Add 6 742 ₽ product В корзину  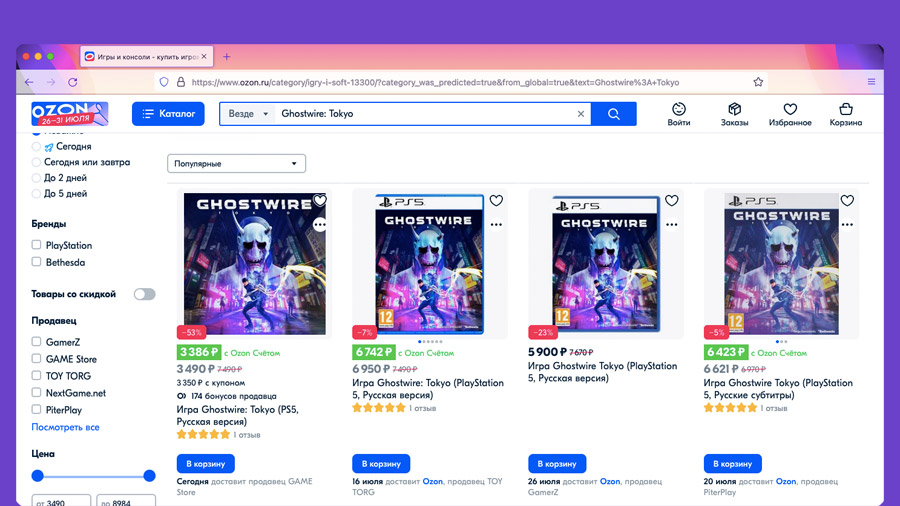click(381, 464)
